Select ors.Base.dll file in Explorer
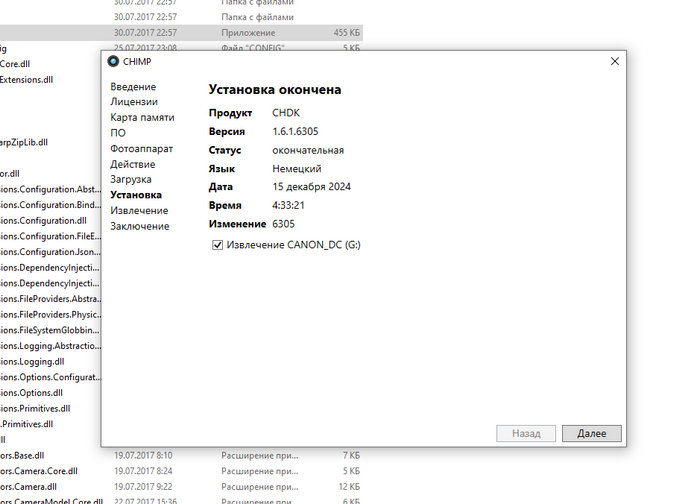The image size is (700, 504). point(22,455)
